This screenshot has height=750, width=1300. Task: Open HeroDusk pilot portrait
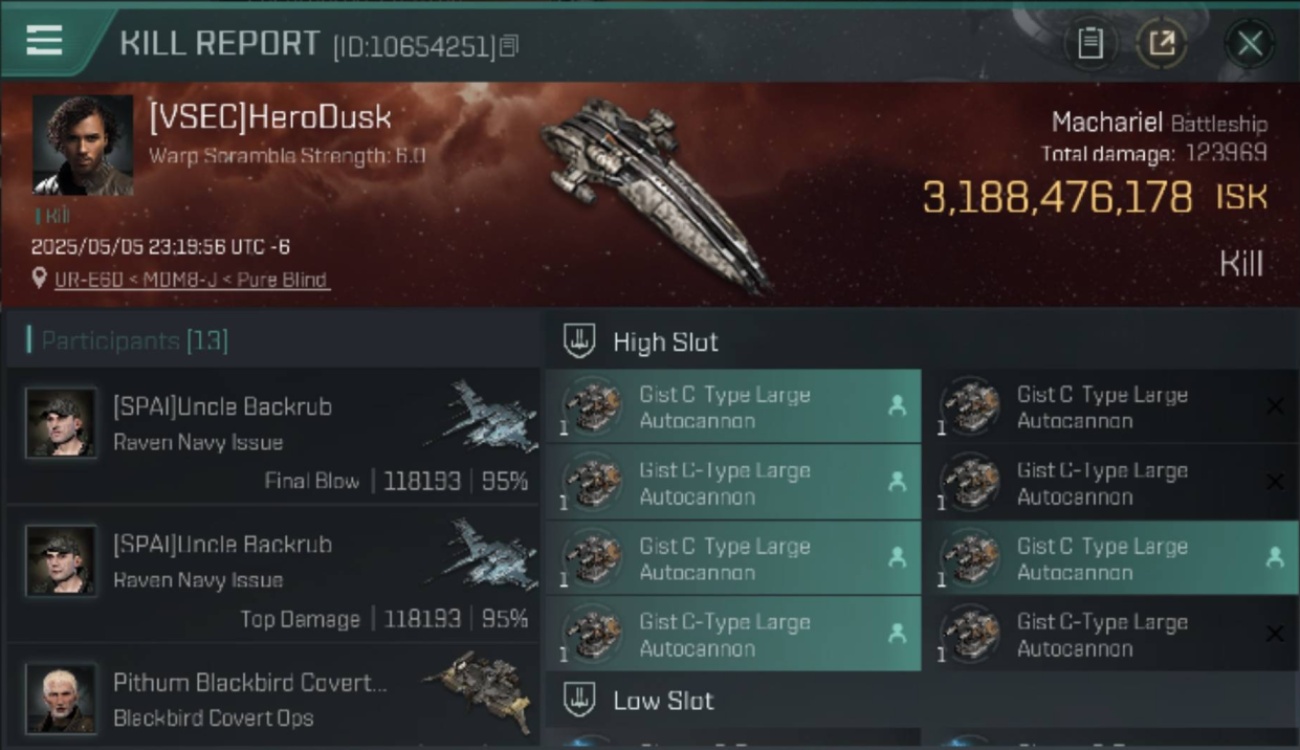(x=83, y=145)
